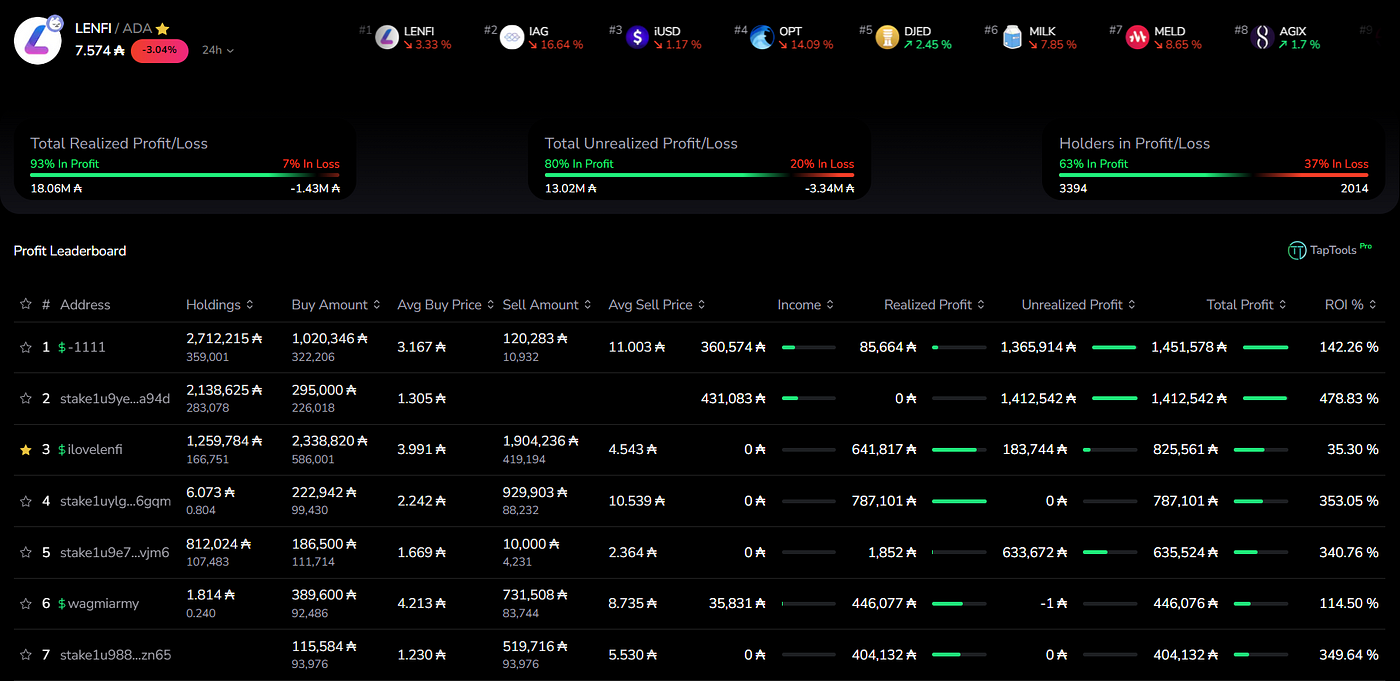Click the 2,338,820 buy amount value

329,441
